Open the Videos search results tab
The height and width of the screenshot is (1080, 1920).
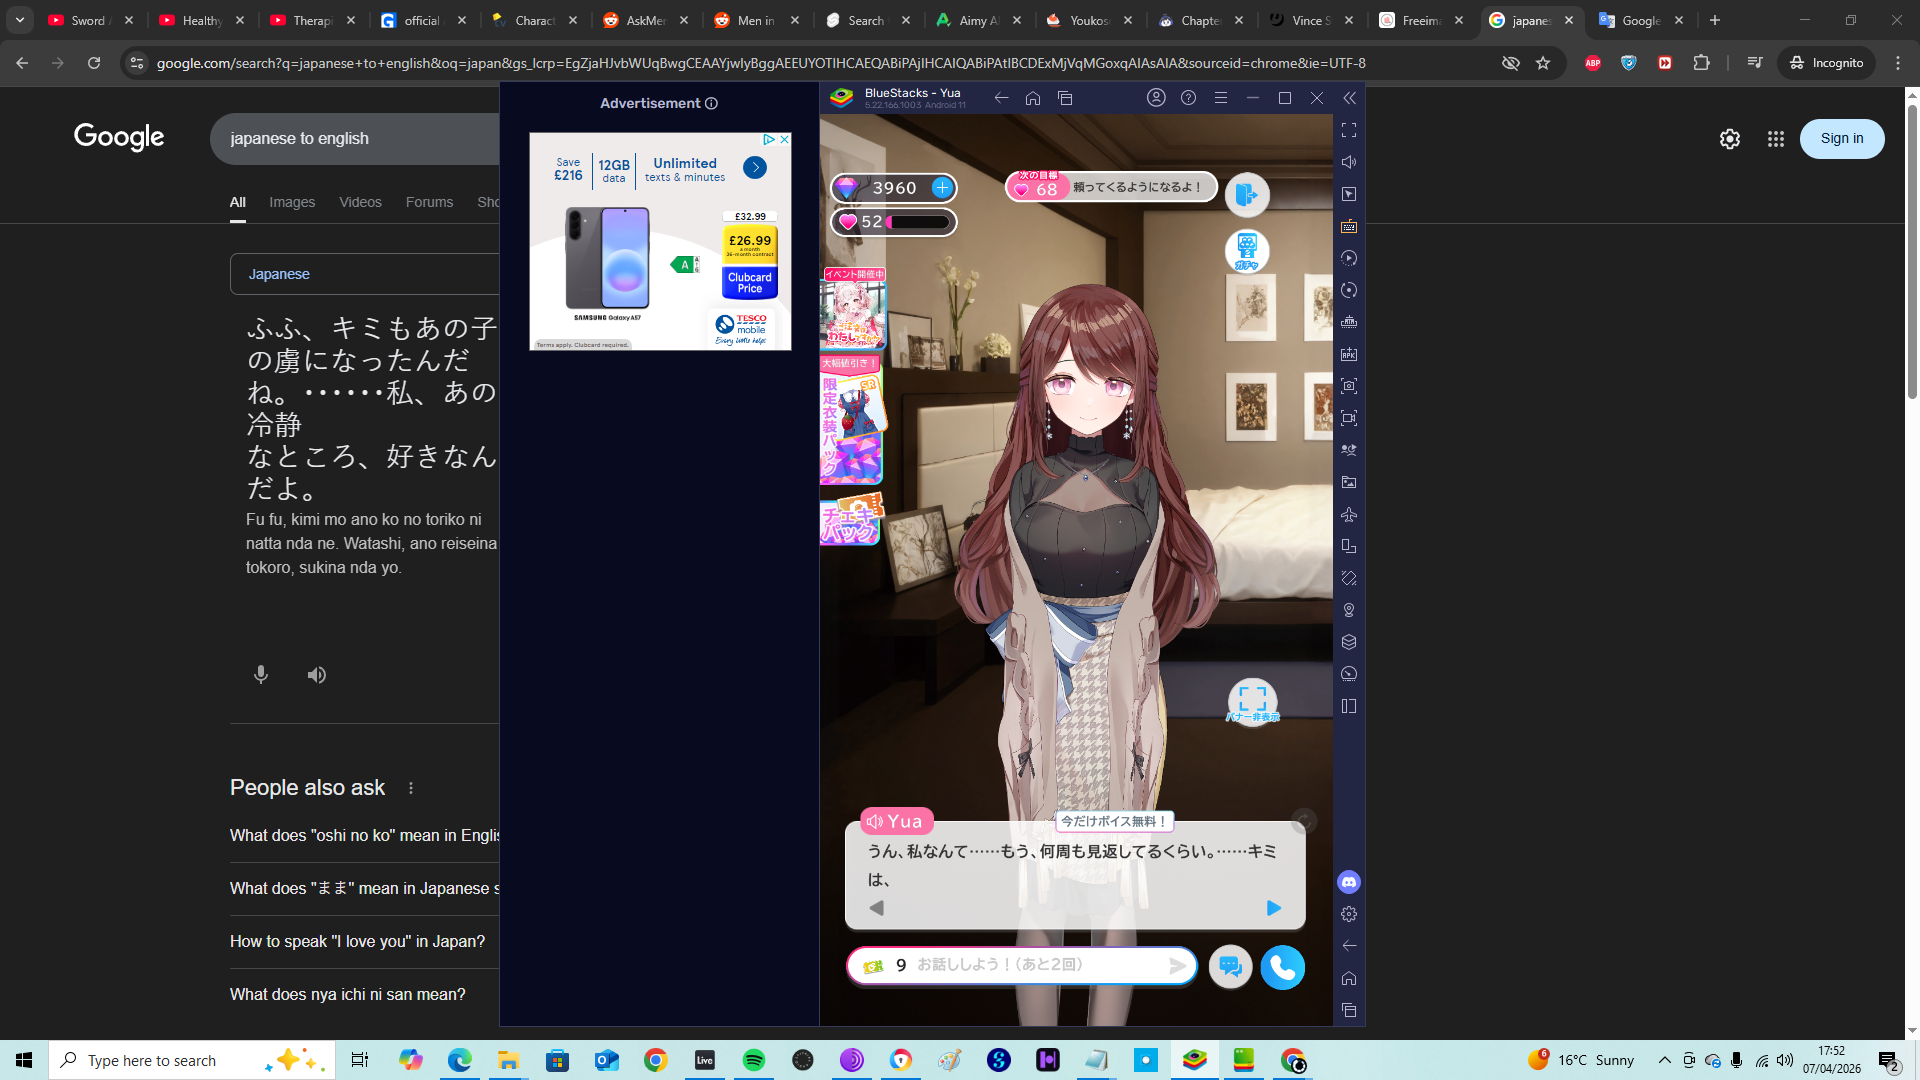pos(360,202)
